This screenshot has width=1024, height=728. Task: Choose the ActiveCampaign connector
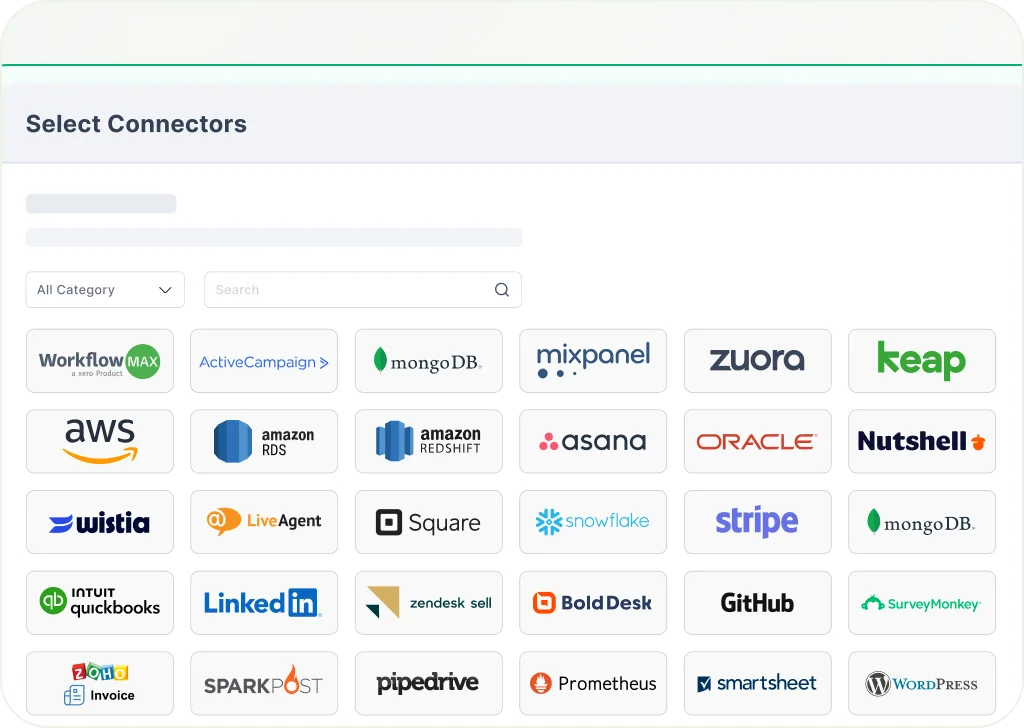pyautogui.click(x=264, y=361)
